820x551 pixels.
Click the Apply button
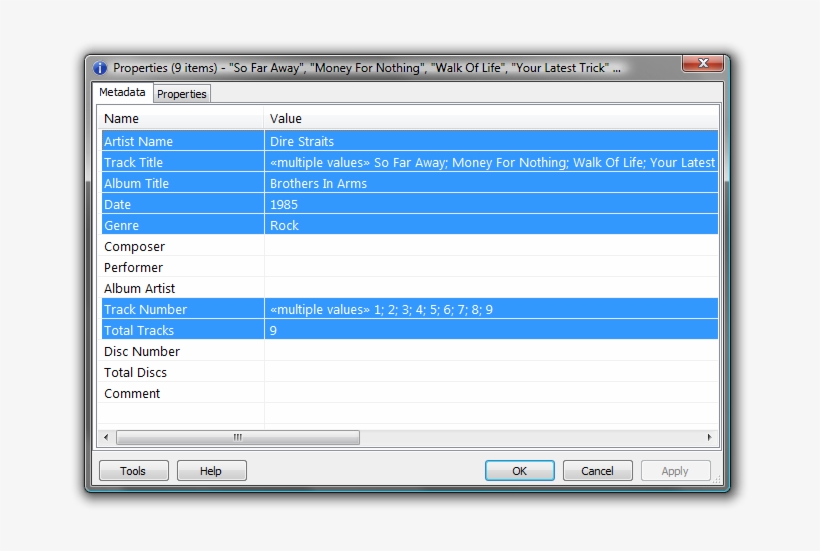tap(675, 471)
